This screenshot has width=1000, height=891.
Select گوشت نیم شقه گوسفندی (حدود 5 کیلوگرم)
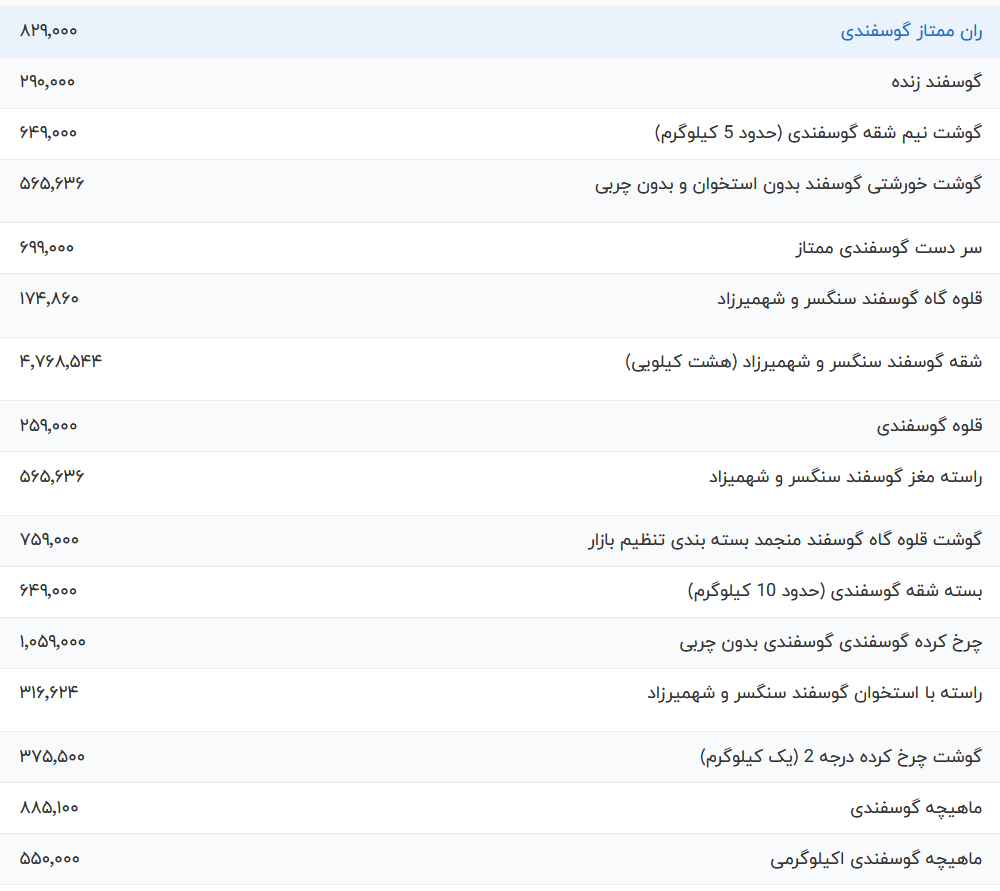click(818, 133)
